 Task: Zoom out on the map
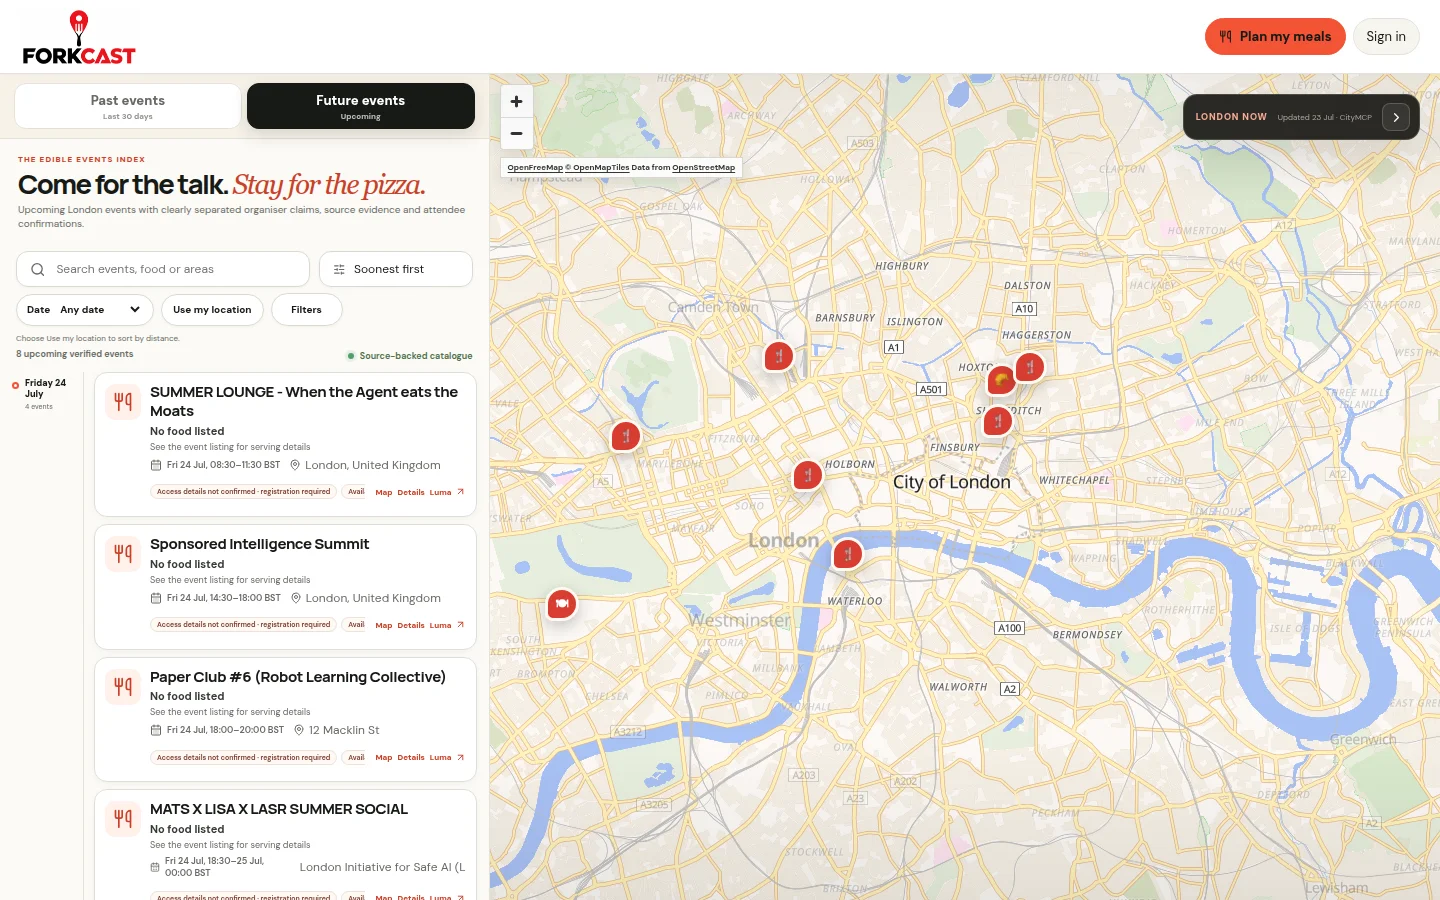tap(516, 133)
